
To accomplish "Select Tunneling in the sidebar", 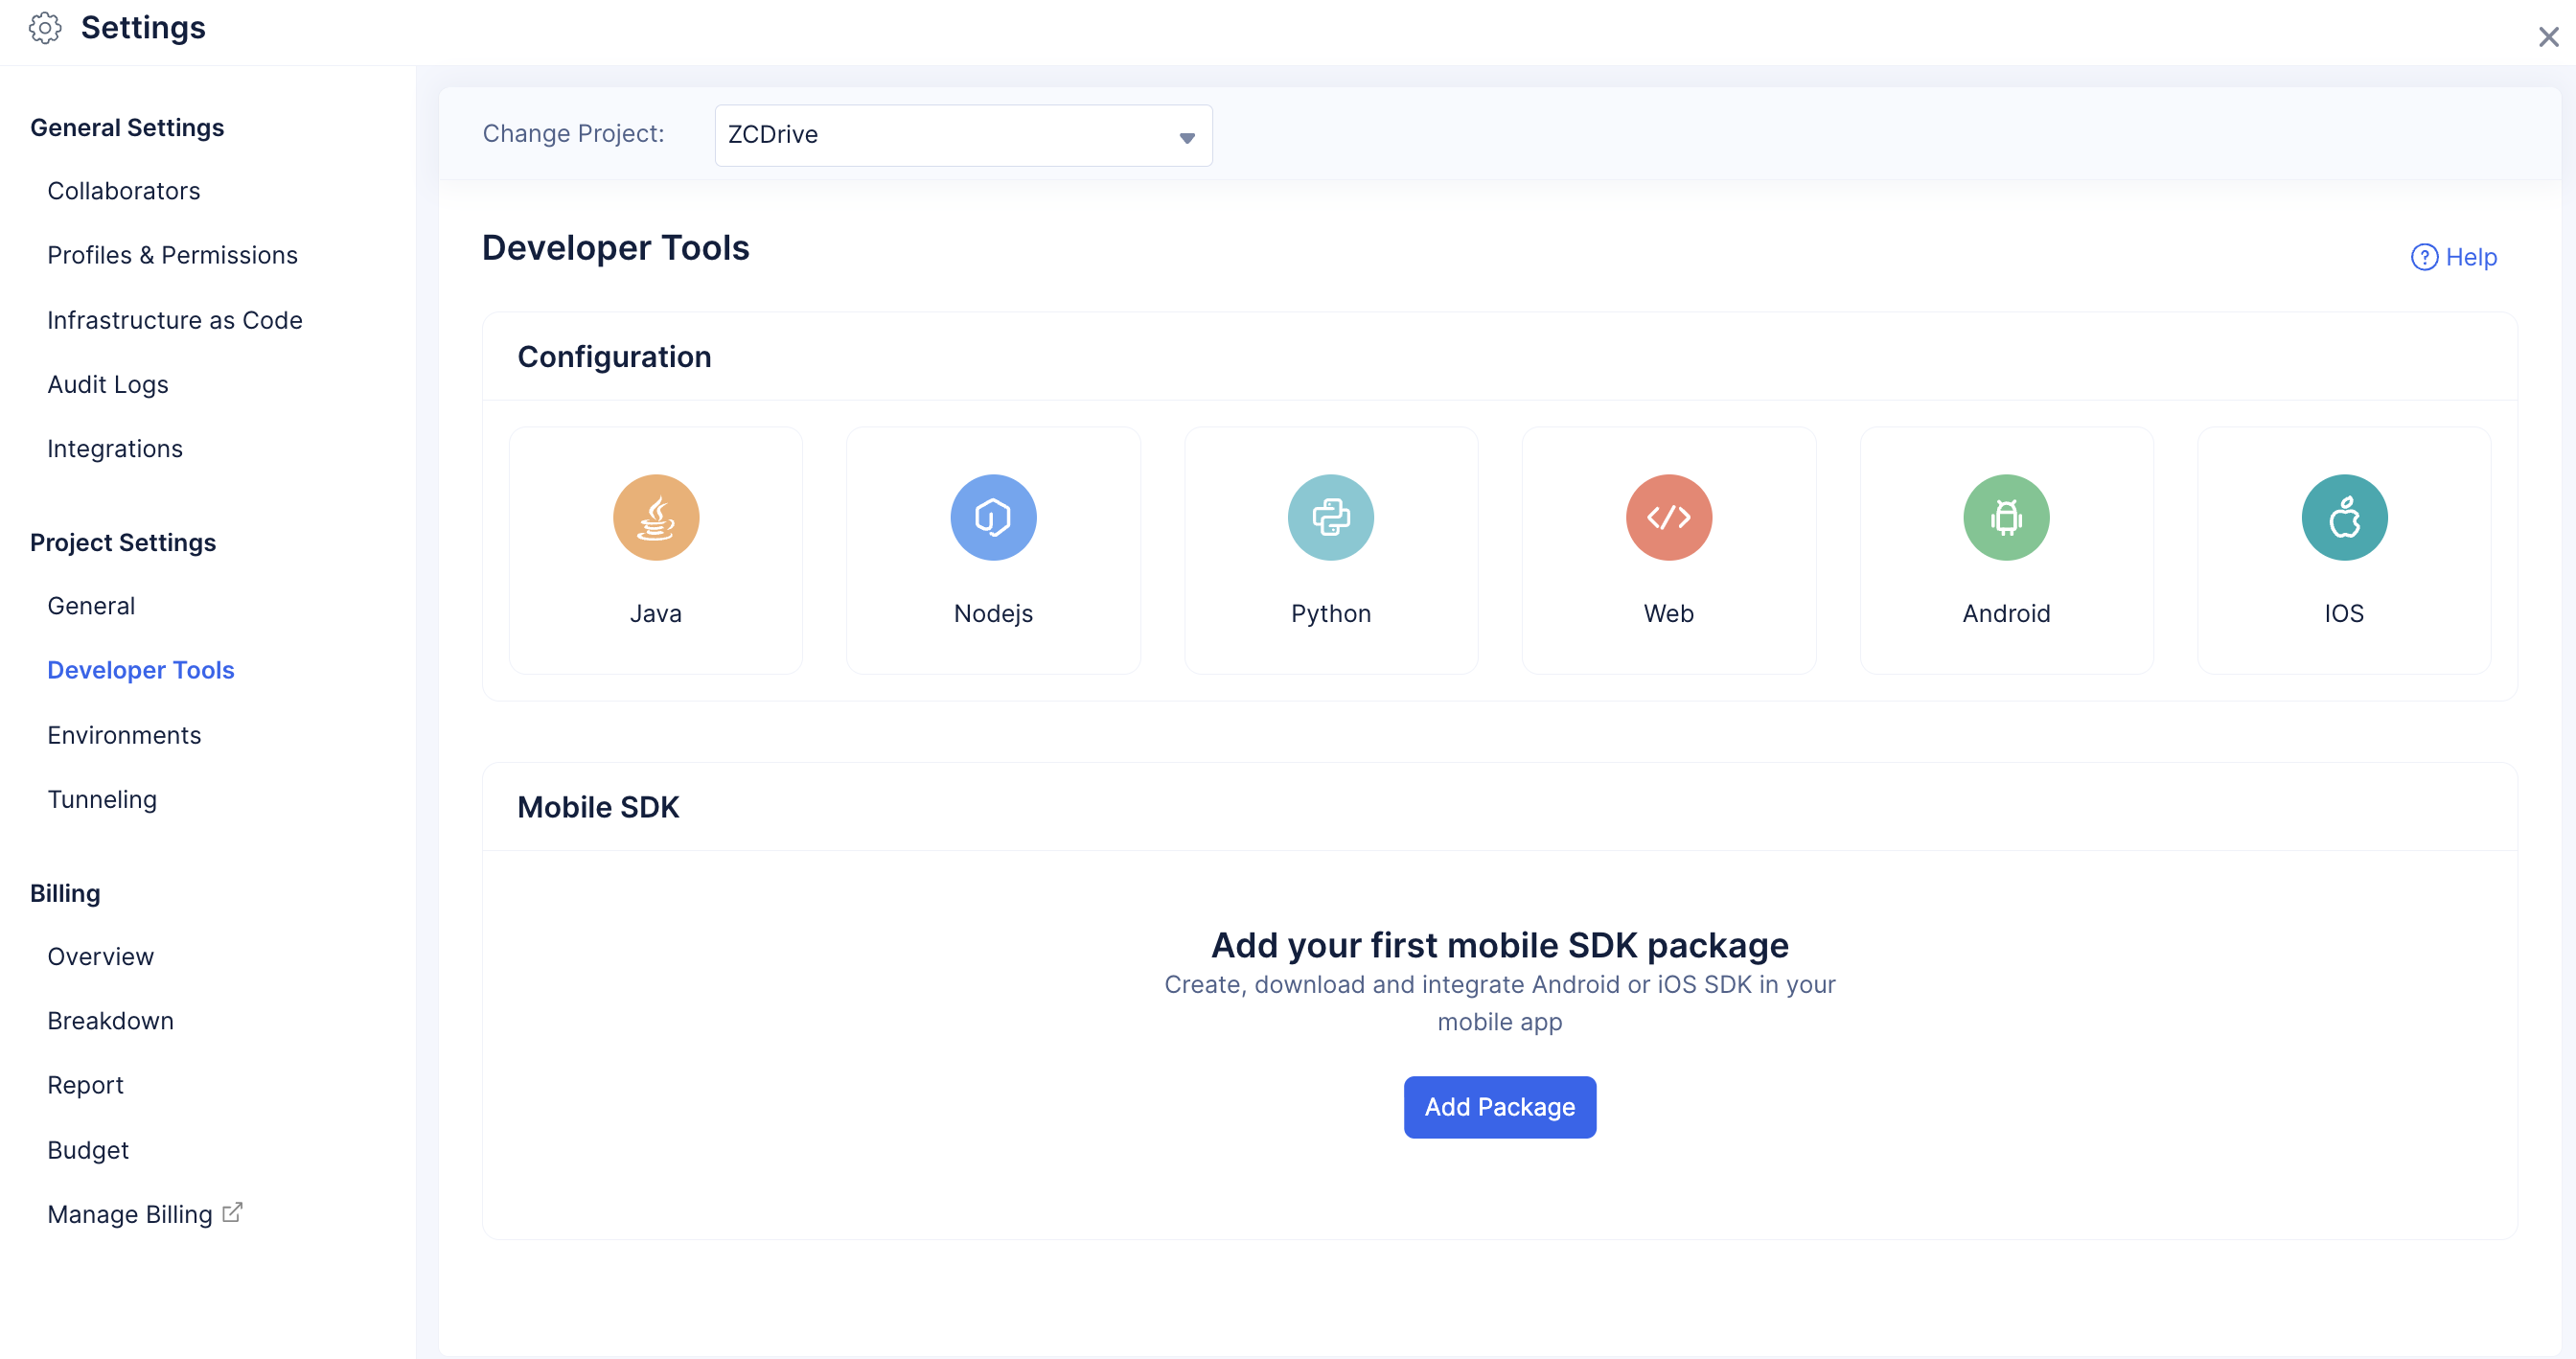I will pos(102,799).
